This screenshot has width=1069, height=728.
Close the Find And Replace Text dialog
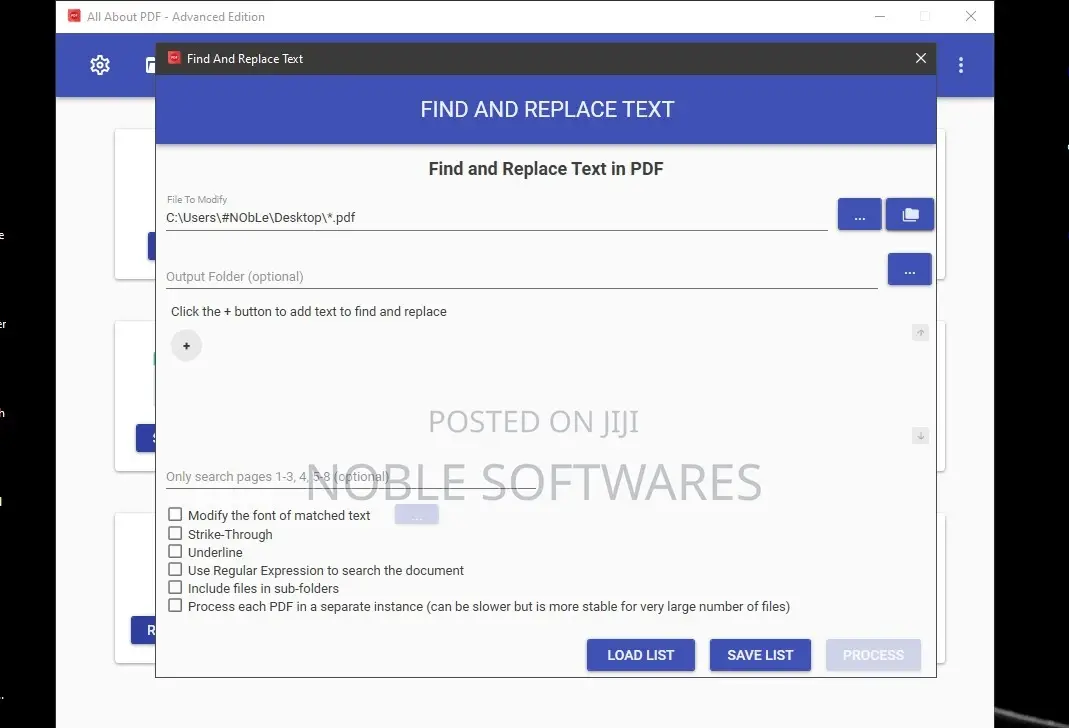(920, 59)
